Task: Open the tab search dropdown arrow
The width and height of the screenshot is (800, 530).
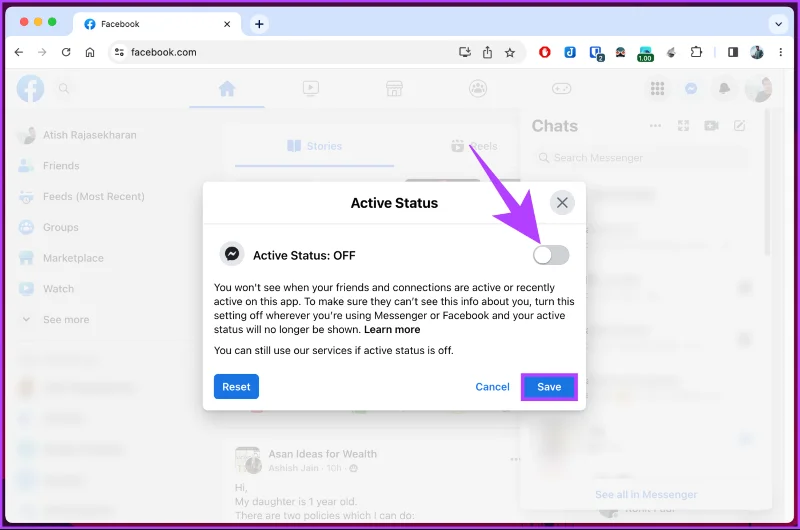Action: click(x=778, y=24)
